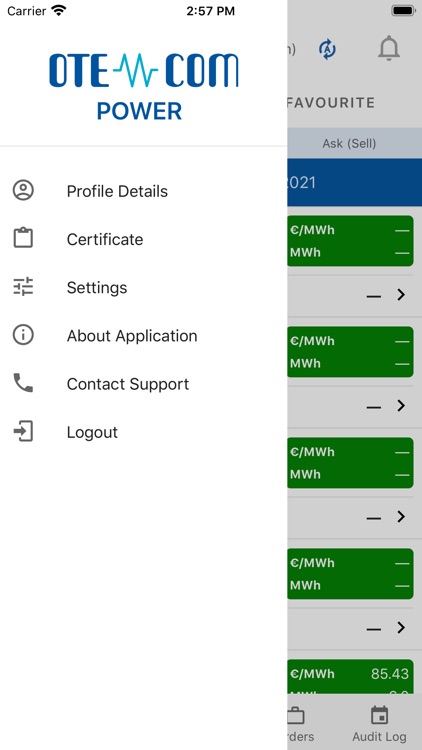Image resolution: width=422 pixels, height=750 pixels.
Task: Open the Certificate menu entry
Action: pyautogui.click(x=144, y=239)
